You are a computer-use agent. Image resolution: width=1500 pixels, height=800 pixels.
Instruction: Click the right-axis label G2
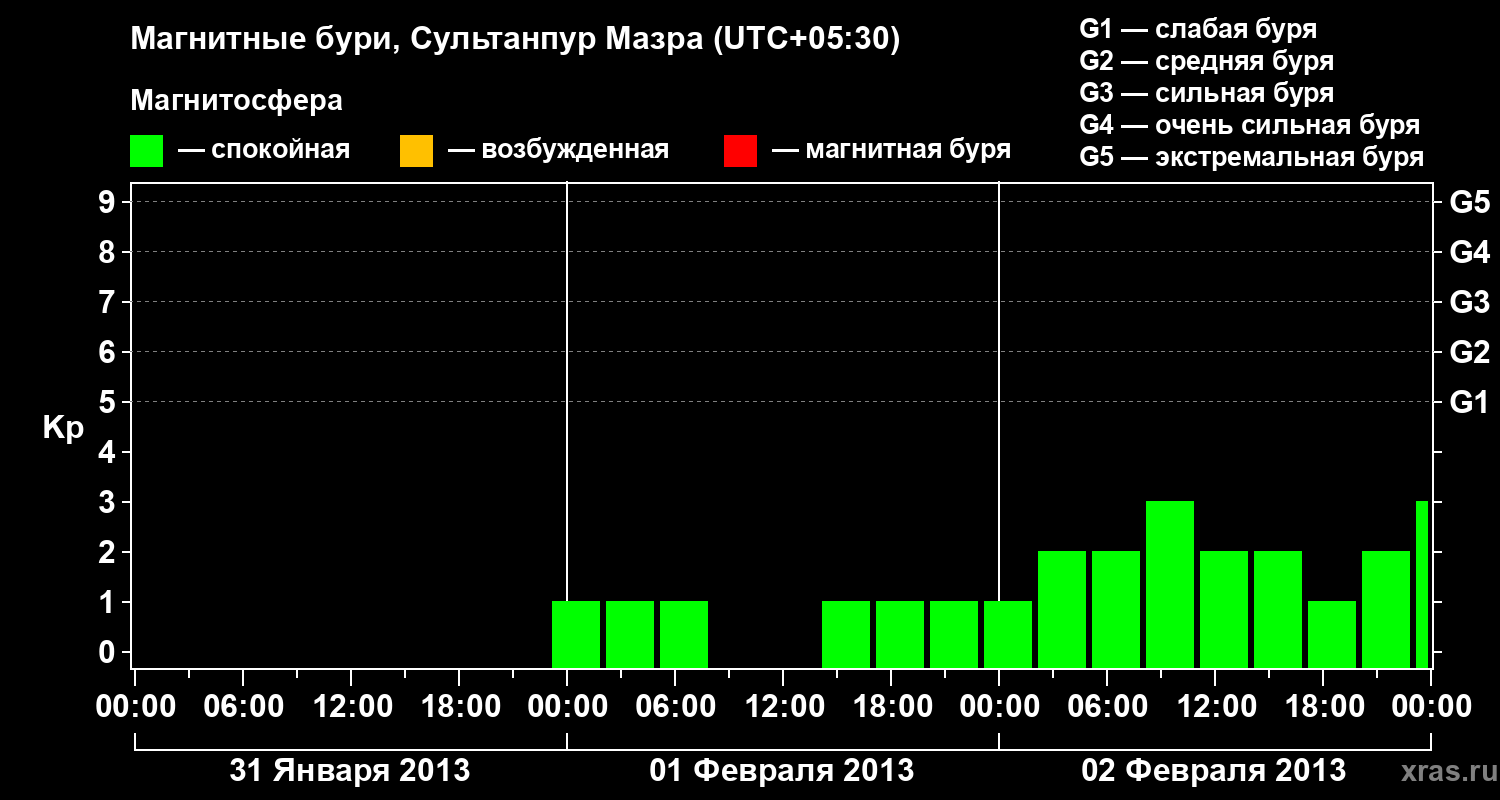click(1469, 352)
